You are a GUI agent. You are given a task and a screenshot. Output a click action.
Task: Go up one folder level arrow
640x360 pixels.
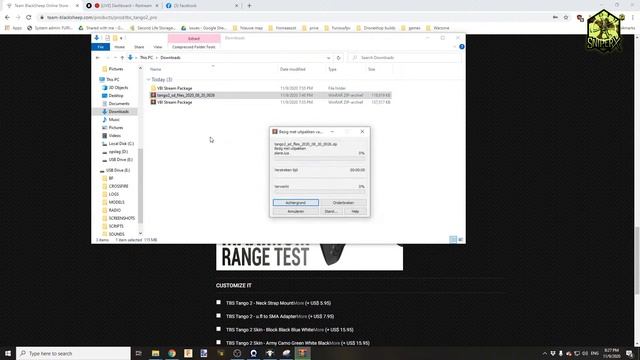click(122, 58)
